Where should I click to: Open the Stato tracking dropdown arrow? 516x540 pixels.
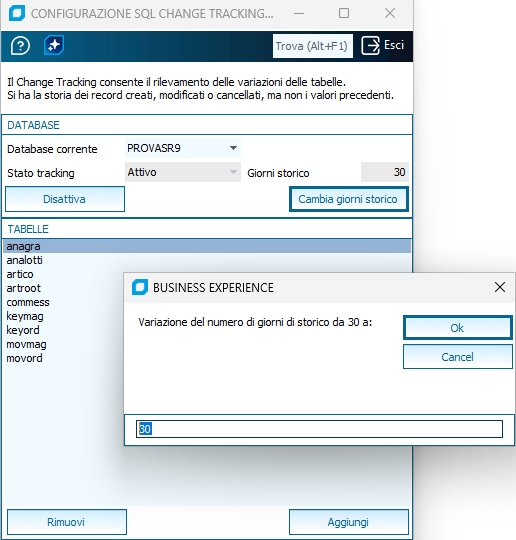(x=233, y=172)
